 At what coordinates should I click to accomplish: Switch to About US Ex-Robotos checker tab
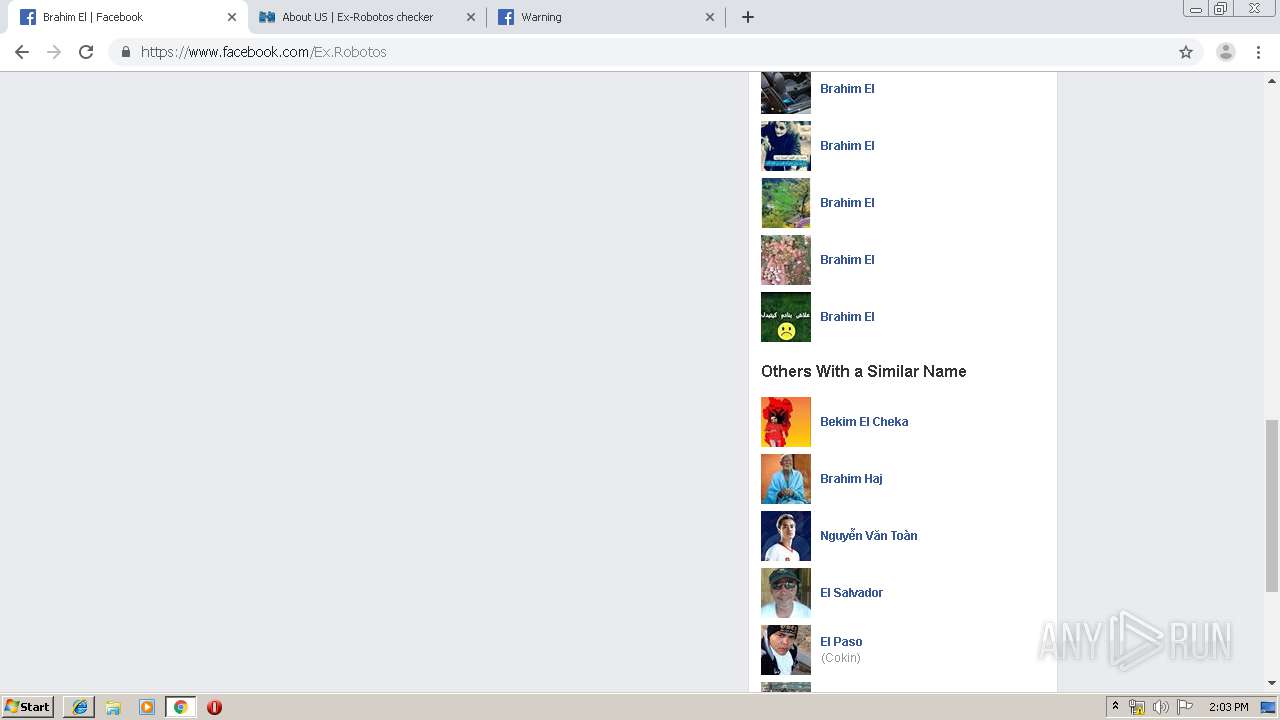367,17
